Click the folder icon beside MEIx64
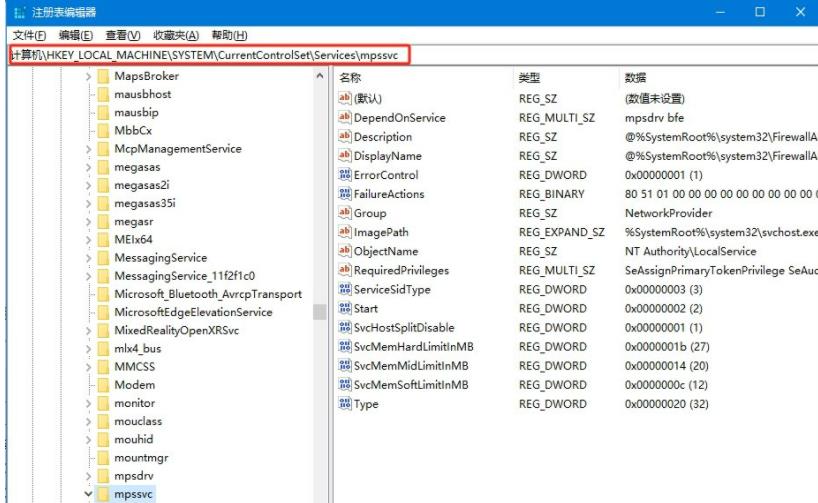818x503 pixels. 103,239
